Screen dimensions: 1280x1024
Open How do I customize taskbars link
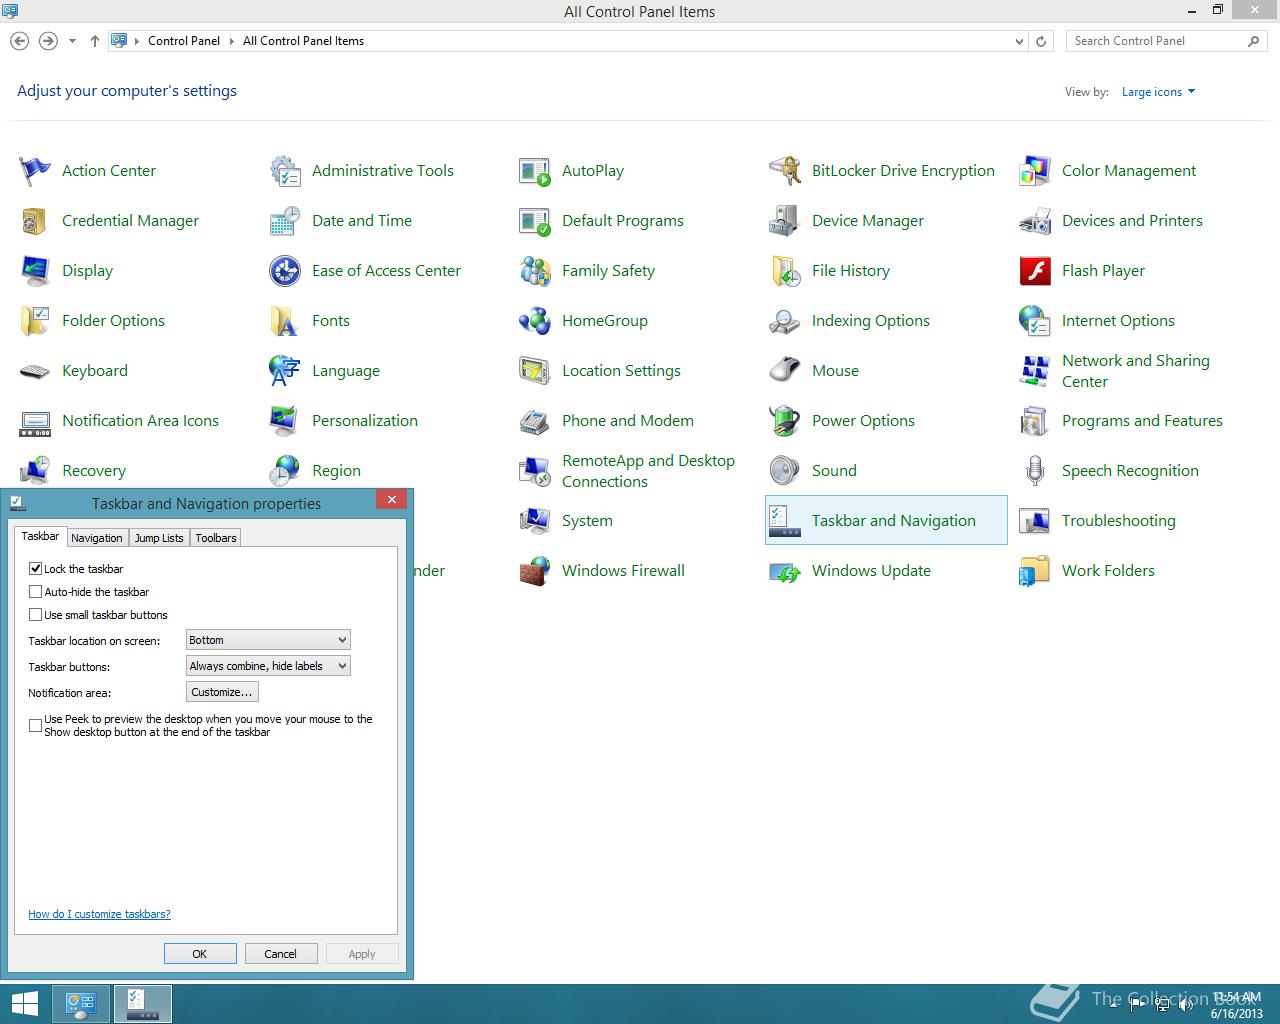99,914
